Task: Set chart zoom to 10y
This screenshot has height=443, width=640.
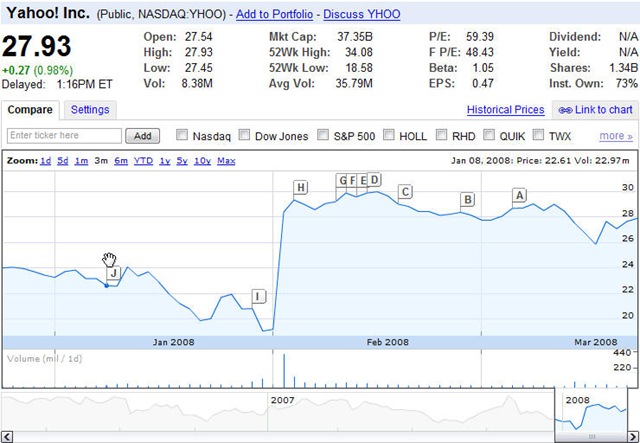Action: click(x=202, y=161)
